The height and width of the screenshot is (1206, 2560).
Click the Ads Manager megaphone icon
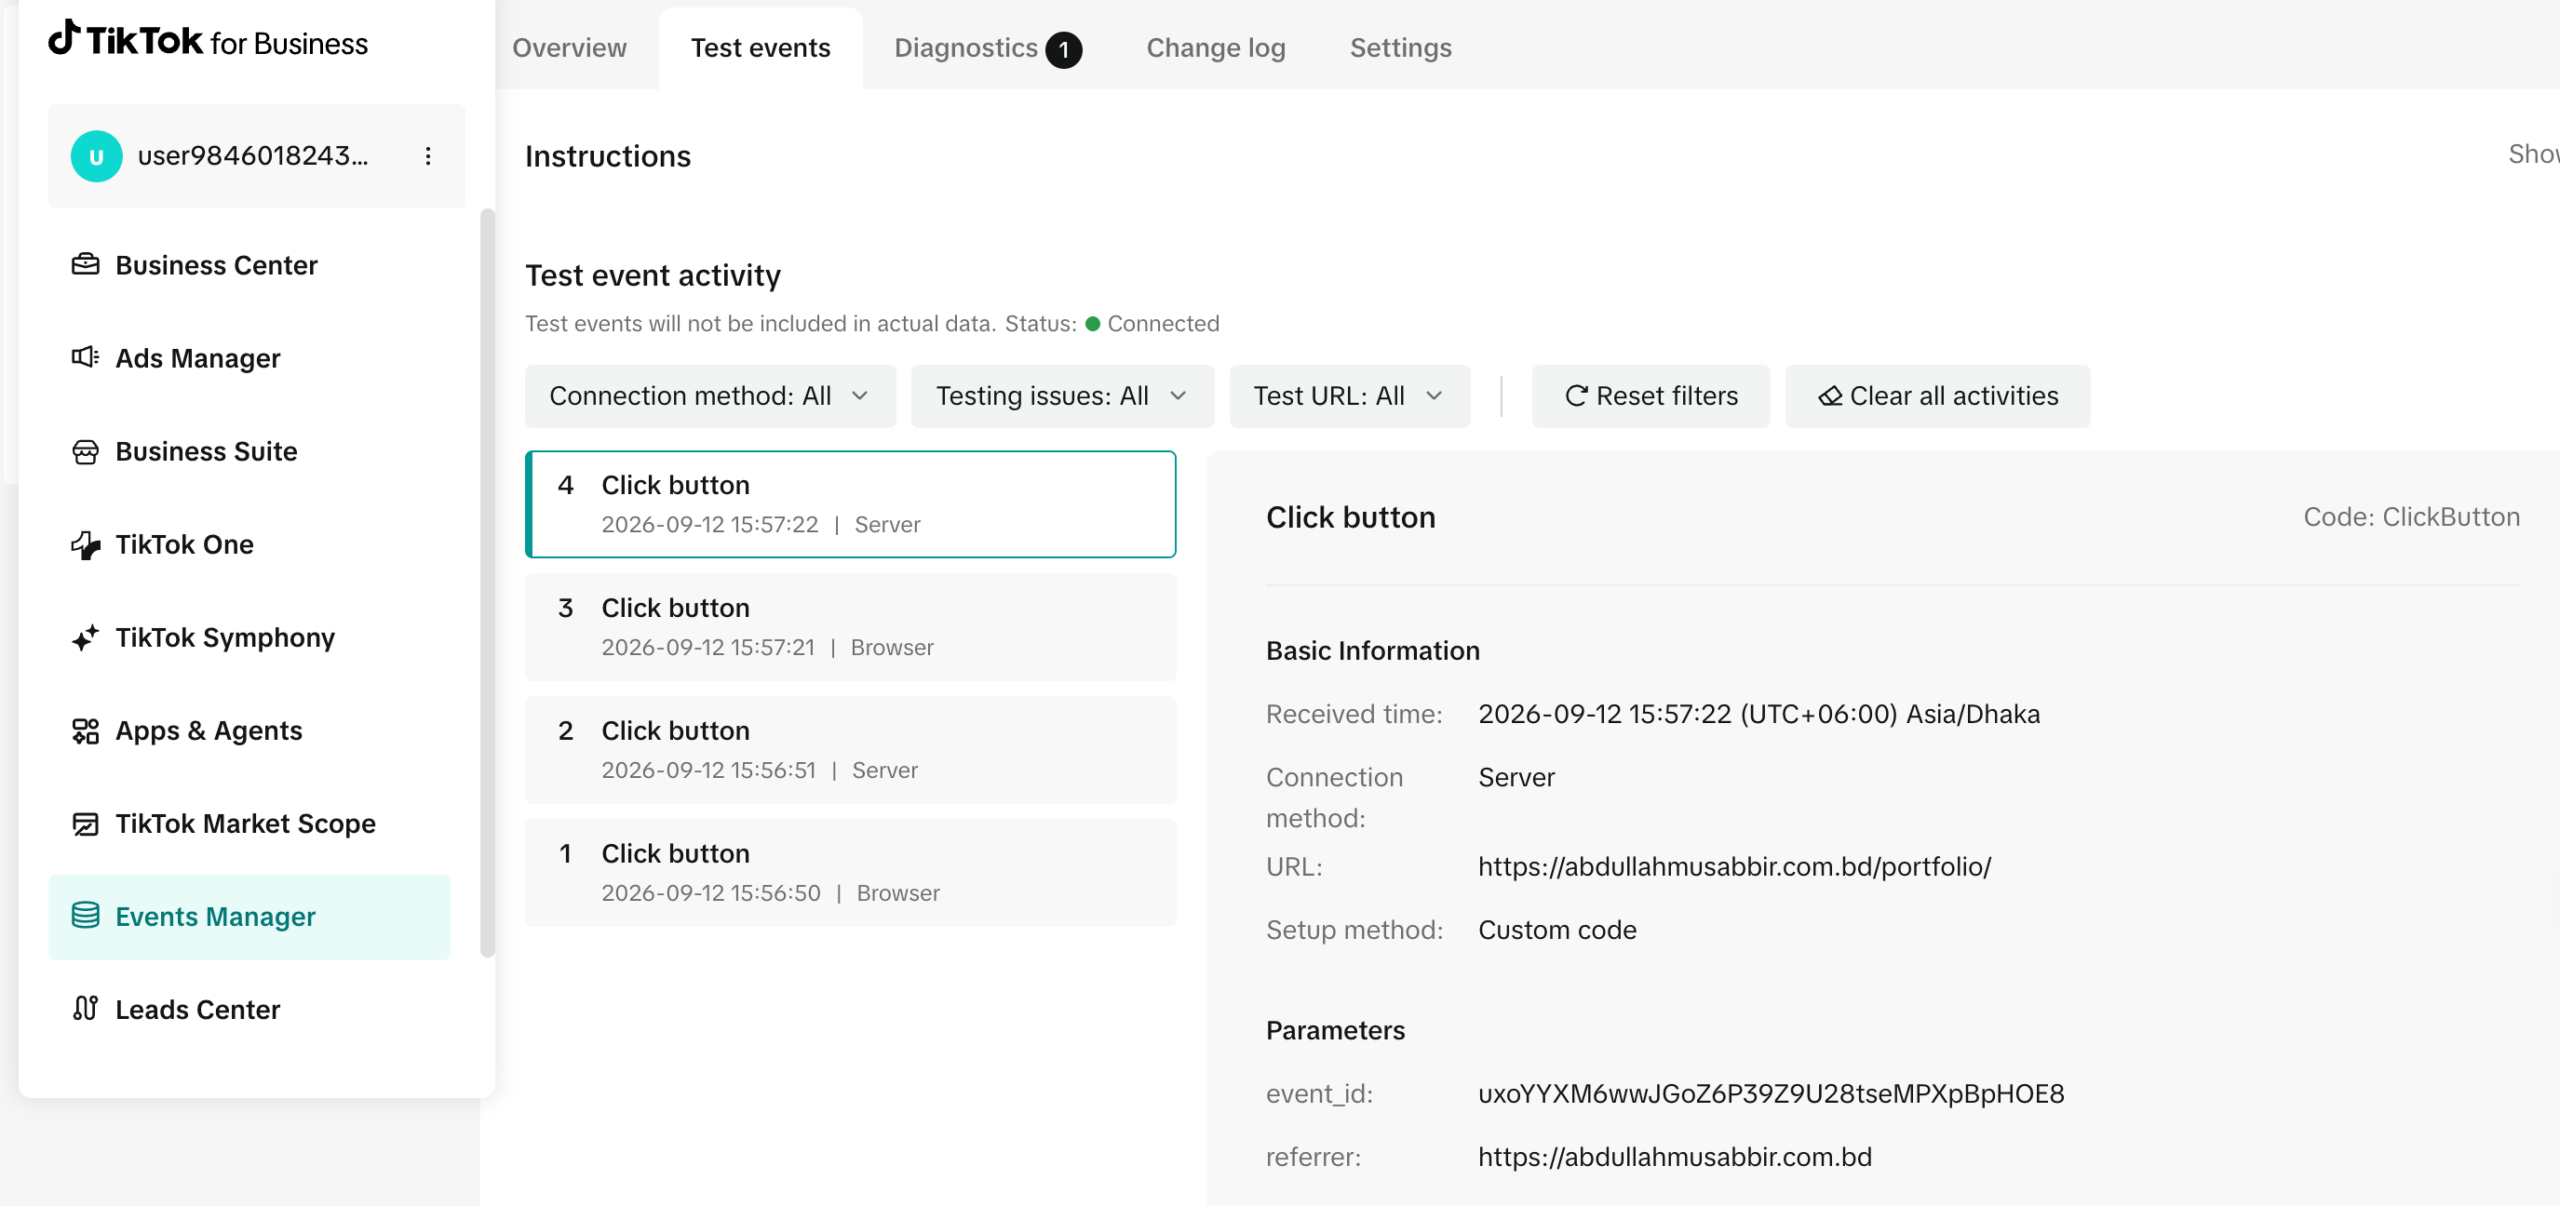click(x=86, y=358)
